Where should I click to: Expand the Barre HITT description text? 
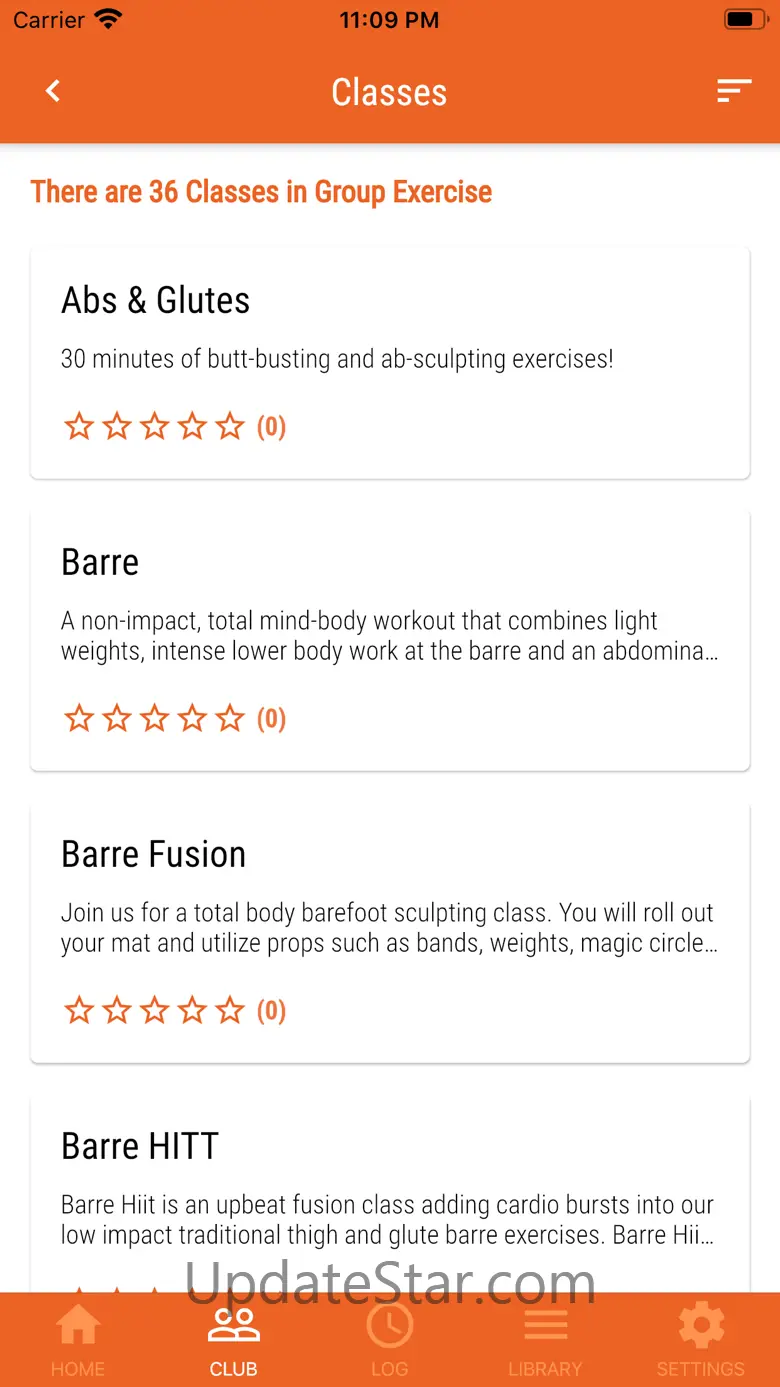389,1220
